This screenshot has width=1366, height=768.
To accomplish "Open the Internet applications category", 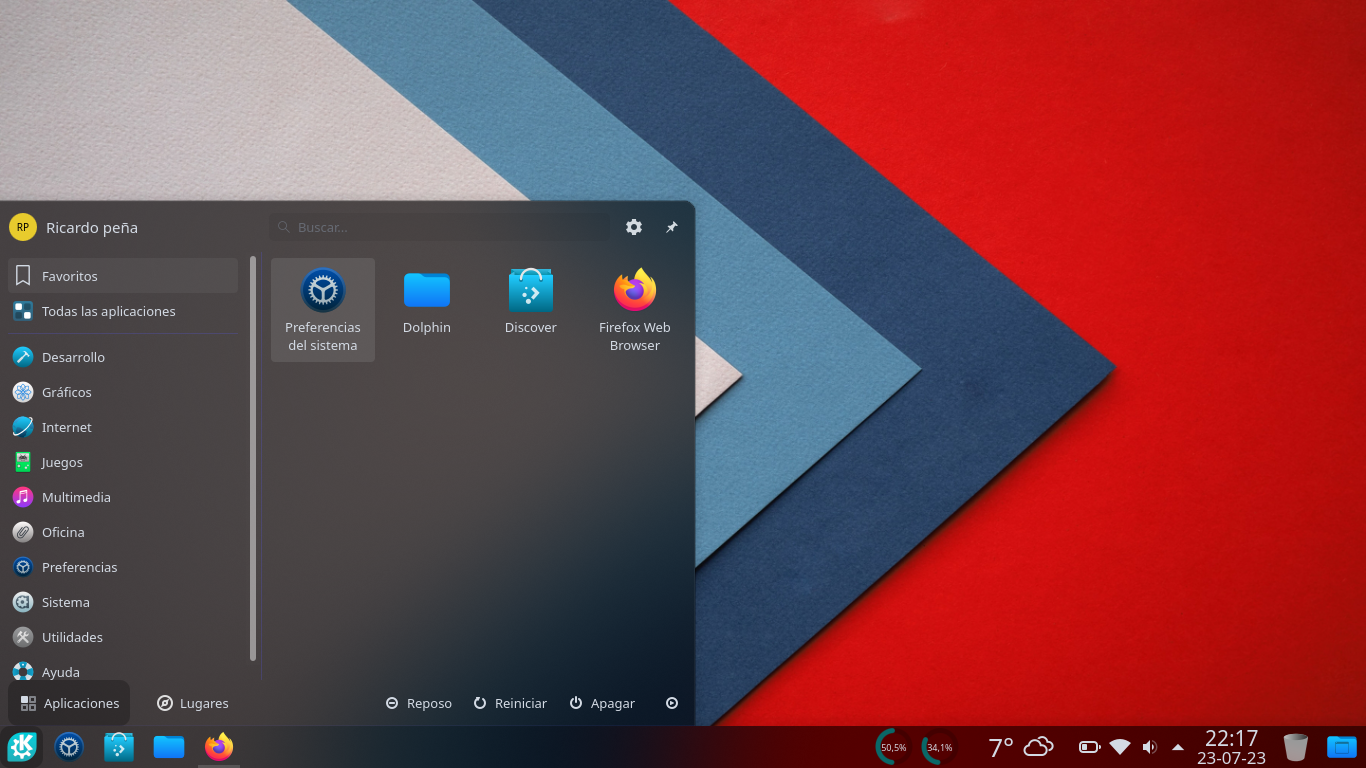I will 67,427.
